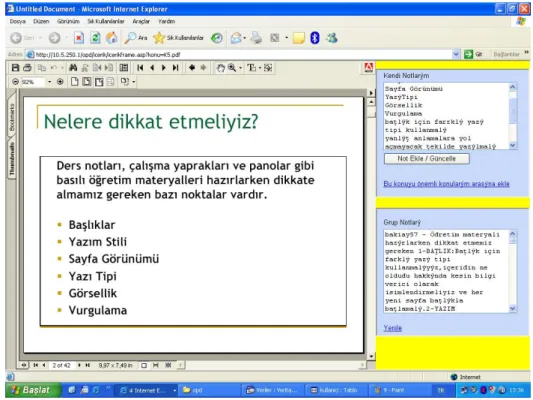Click the Print icon in PDF toolbar

[x=27, y=68]
